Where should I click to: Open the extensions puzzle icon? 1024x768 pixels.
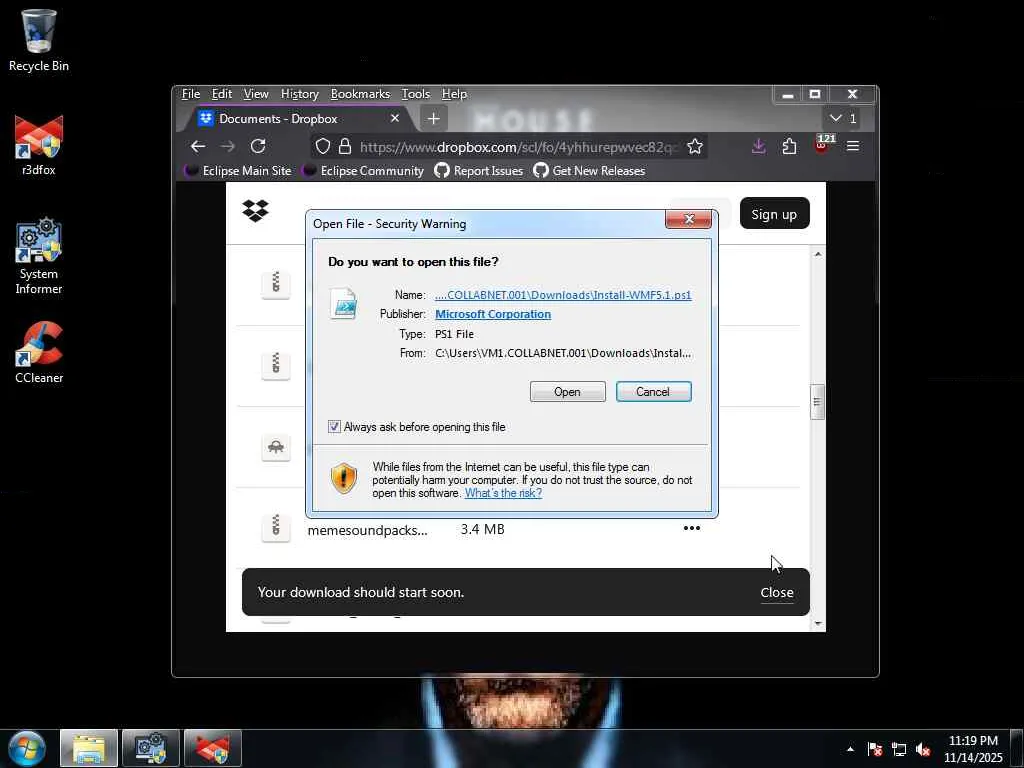tap(790, 146)
